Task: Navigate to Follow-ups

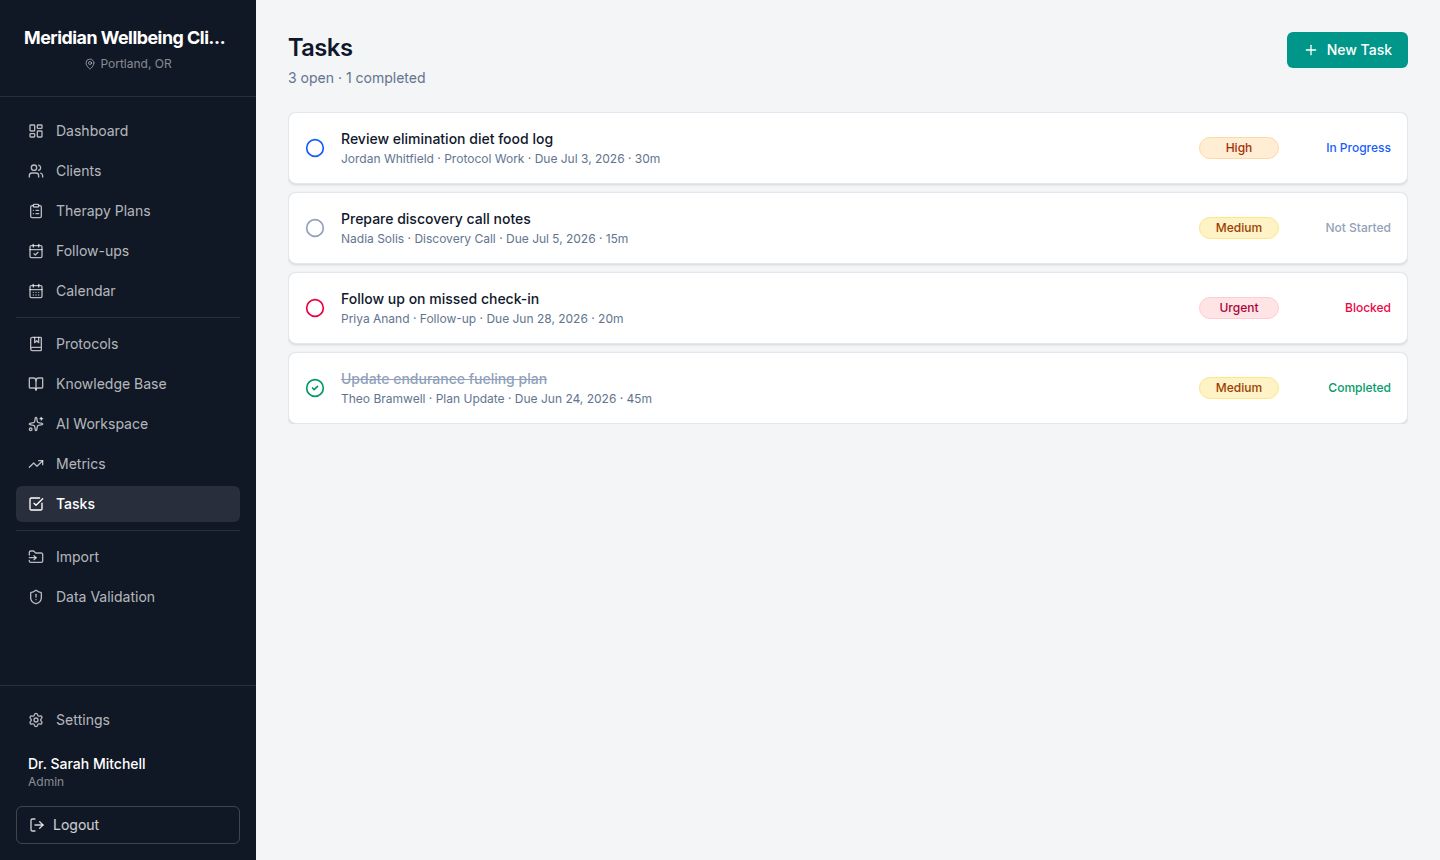Action: click(x=128, y=251)
